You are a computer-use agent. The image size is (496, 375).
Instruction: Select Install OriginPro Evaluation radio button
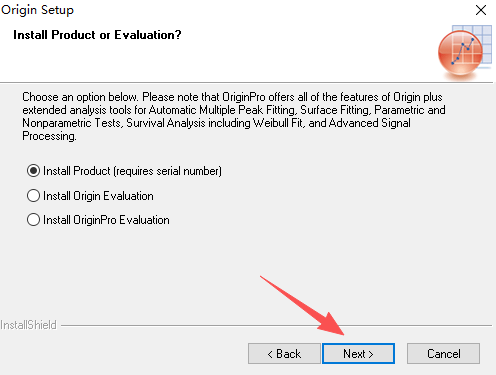pyautogui.click(x=33, y=220)
